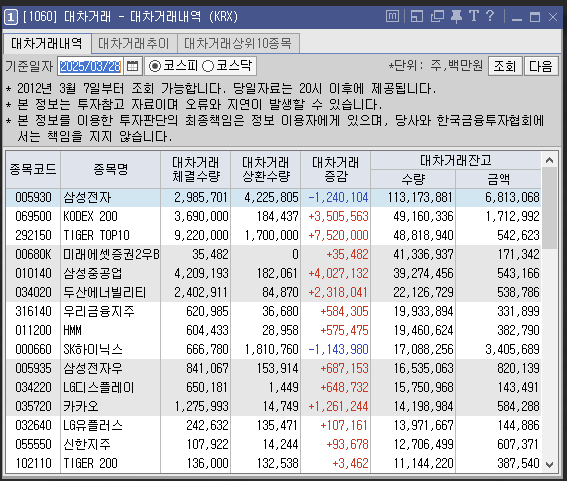This screenshot has width=567, height=481.
Task: Click executed volume 9,220,000
Action: coord(201,235)
